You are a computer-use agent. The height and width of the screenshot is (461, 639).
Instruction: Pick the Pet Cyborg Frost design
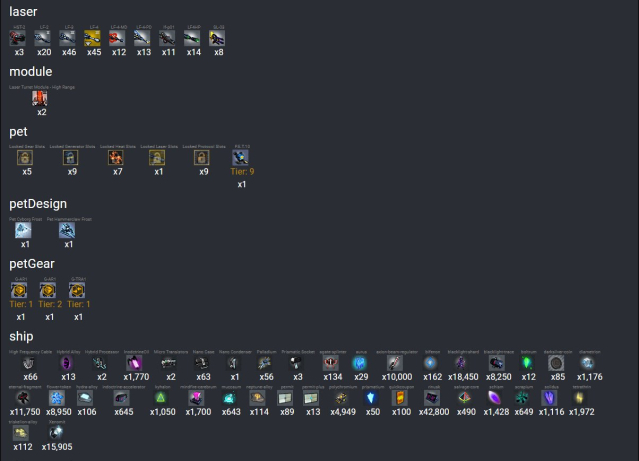pos(26,230)
